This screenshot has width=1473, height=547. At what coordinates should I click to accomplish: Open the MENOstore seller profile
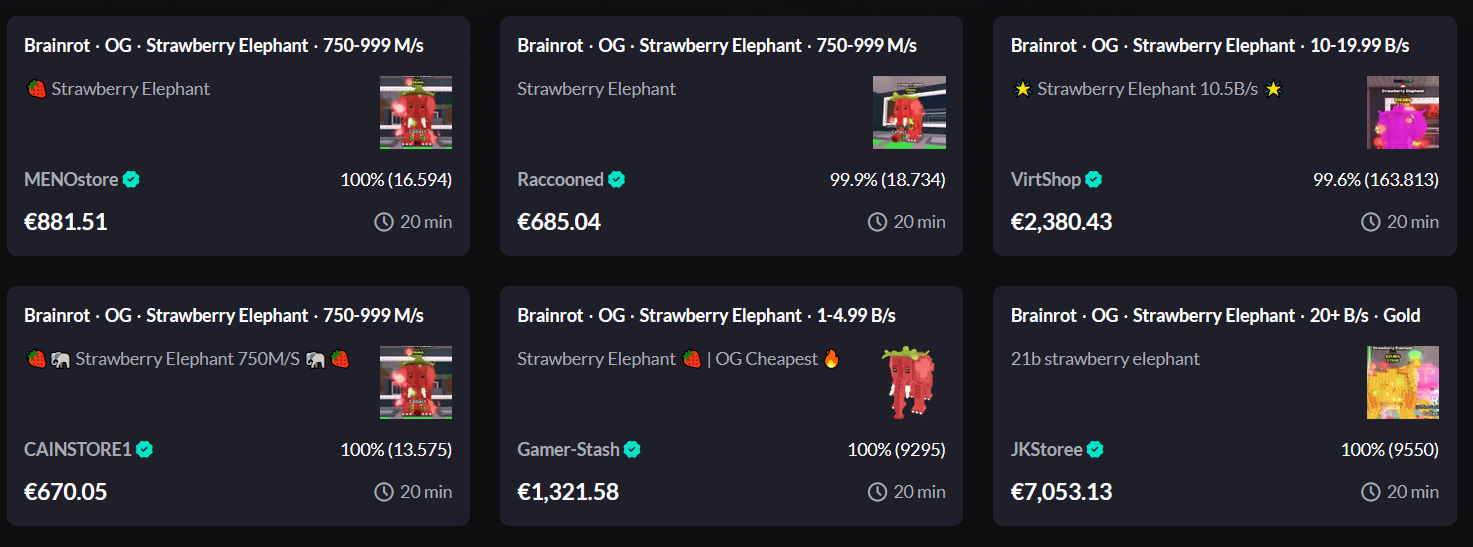71,180
